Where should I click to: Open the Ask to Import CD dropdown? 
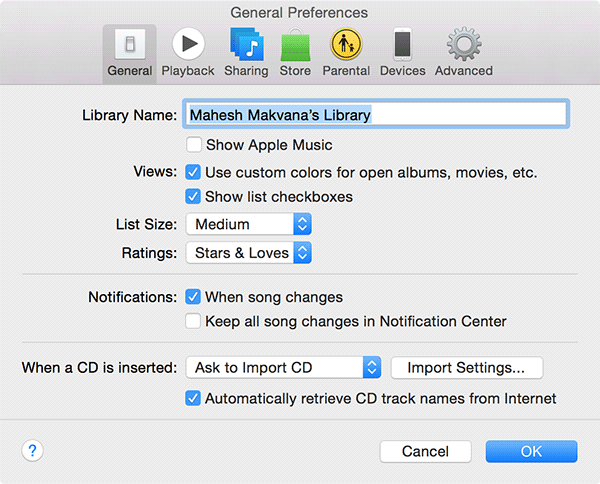click(284, 368)
